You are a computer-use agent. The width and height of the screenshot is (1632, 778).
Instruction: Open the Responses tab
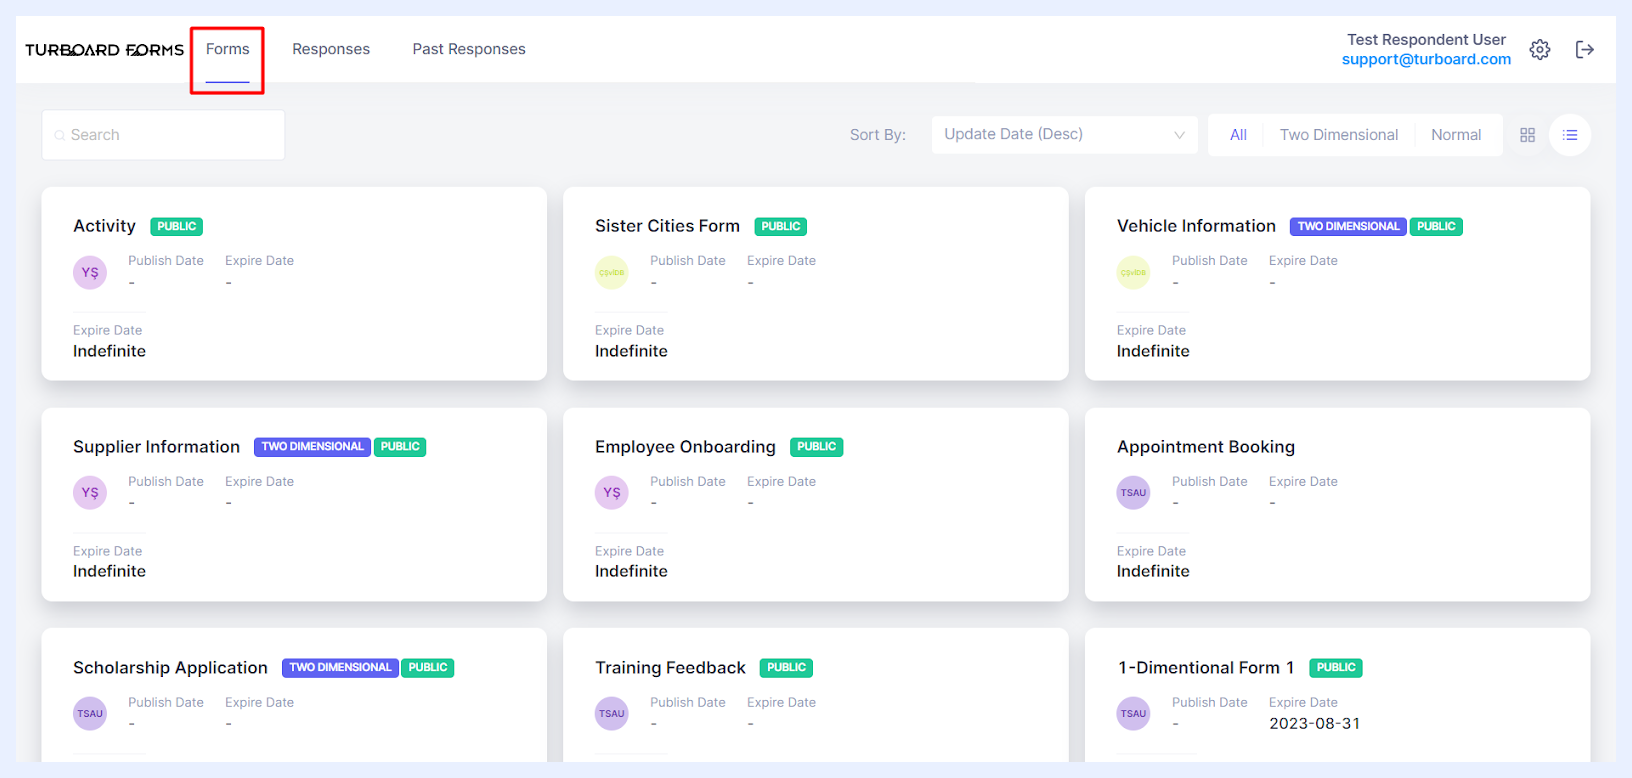331,49
